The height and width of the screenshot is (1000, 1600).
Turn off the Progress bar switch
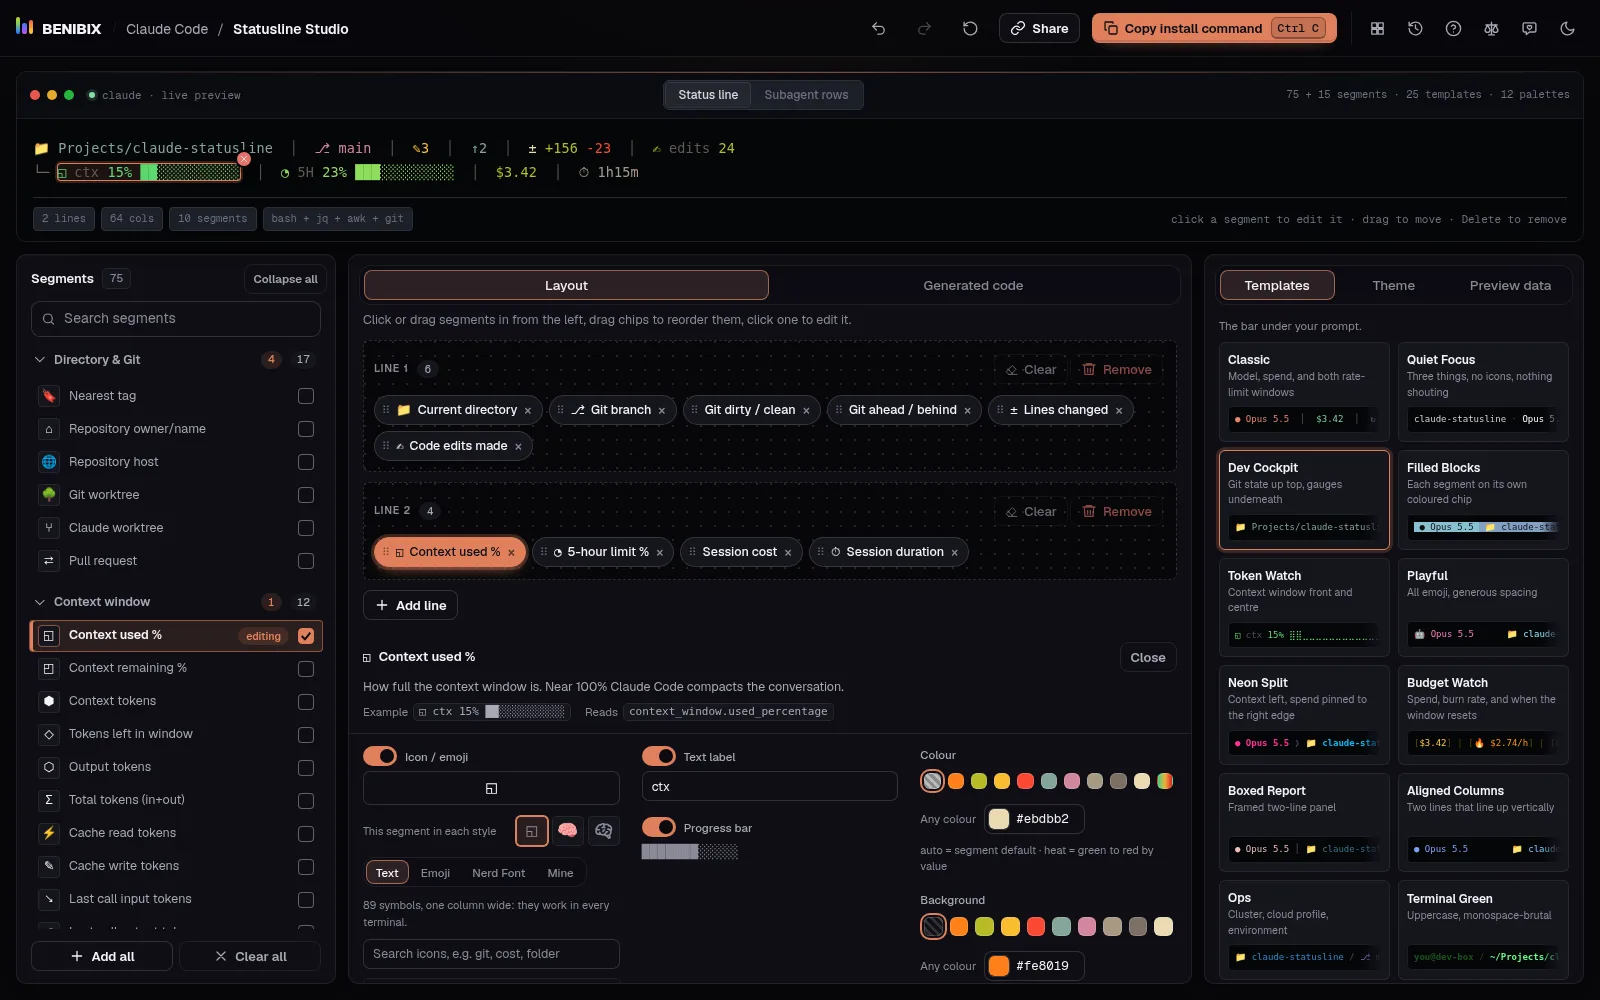click(659, 827)
